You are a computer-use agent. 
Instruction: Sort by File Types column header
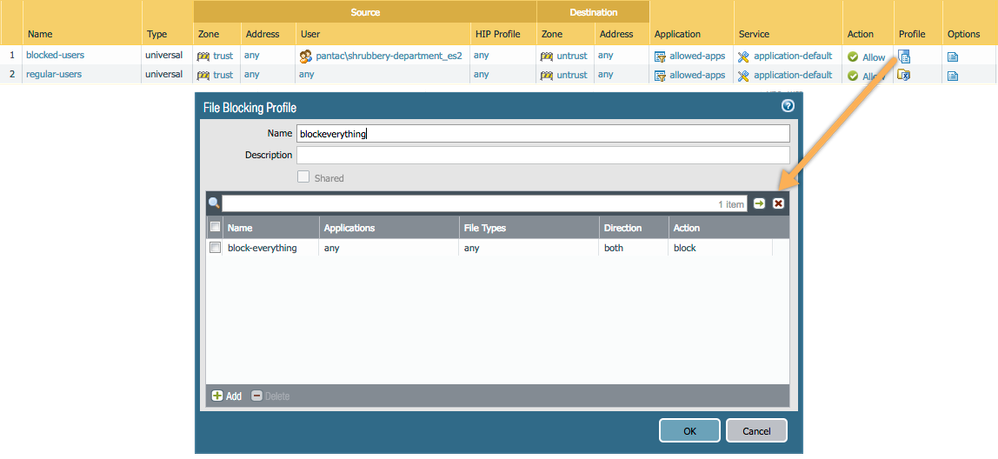[485, 228]
